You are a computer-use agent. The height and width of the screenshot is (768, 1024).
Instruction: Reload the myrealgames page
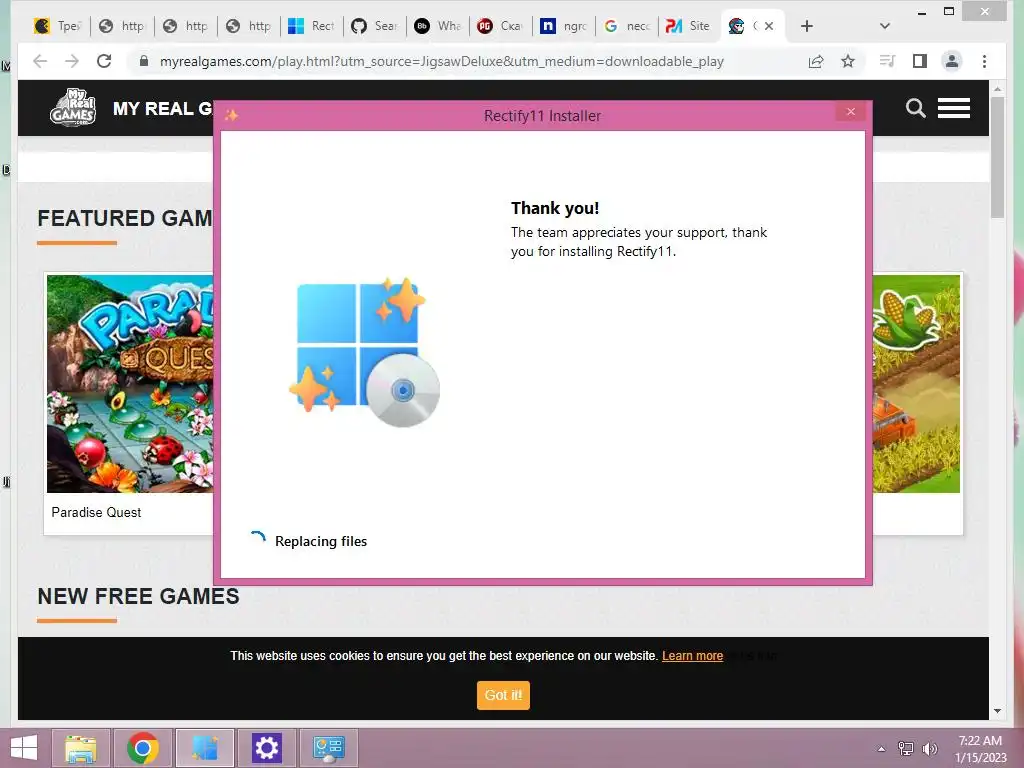[104, 61]
